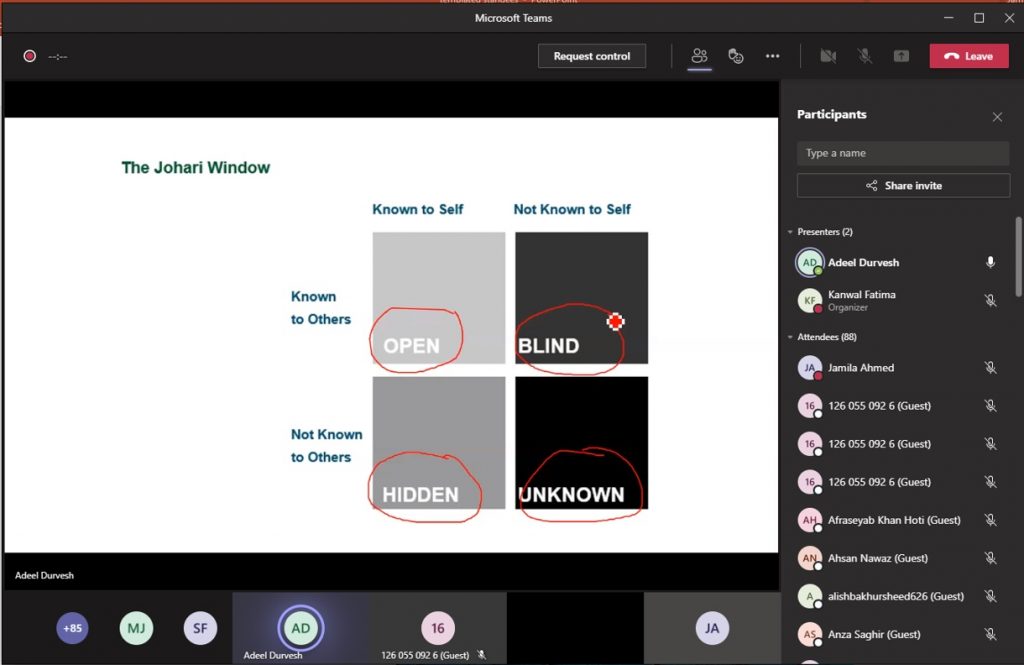Image resolution: width=1024 pixels, height=665 pixels.
Task: Click Afraseyab Khan Hoti's muted mic icon
Action: coord(990,520)
